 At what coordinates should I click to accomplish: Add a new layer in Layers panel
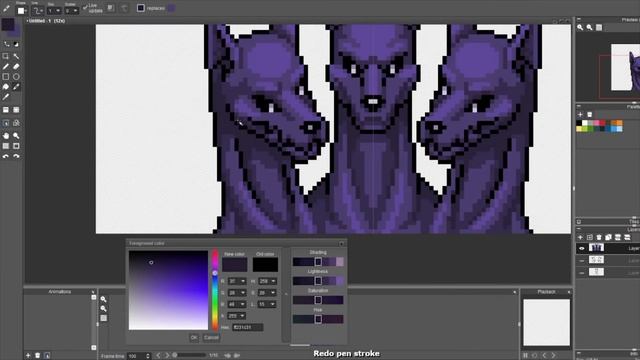tap(580, 237)
